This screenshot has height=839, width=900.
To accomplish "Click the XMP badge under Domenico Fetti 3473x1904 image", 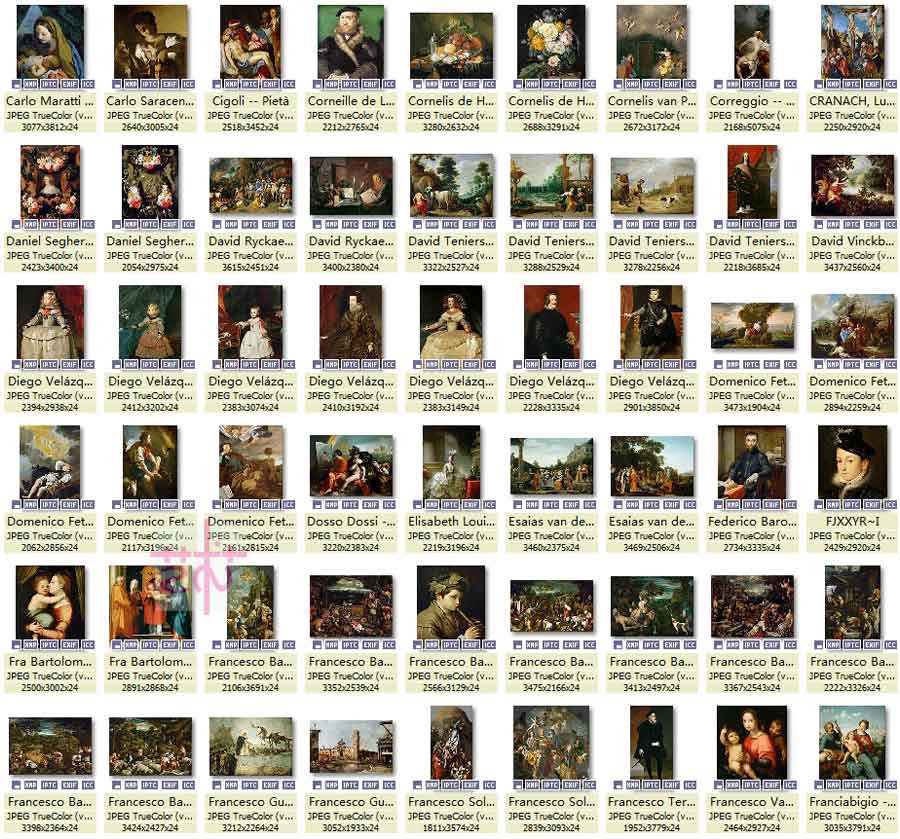I will pos(732,364).
